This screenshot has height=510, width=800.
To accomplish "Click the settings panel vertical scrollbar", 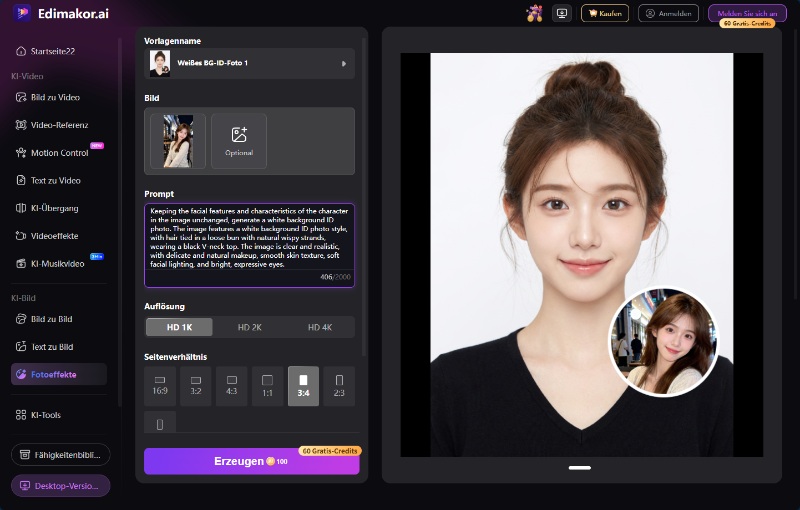I will [x=364, y=196].
